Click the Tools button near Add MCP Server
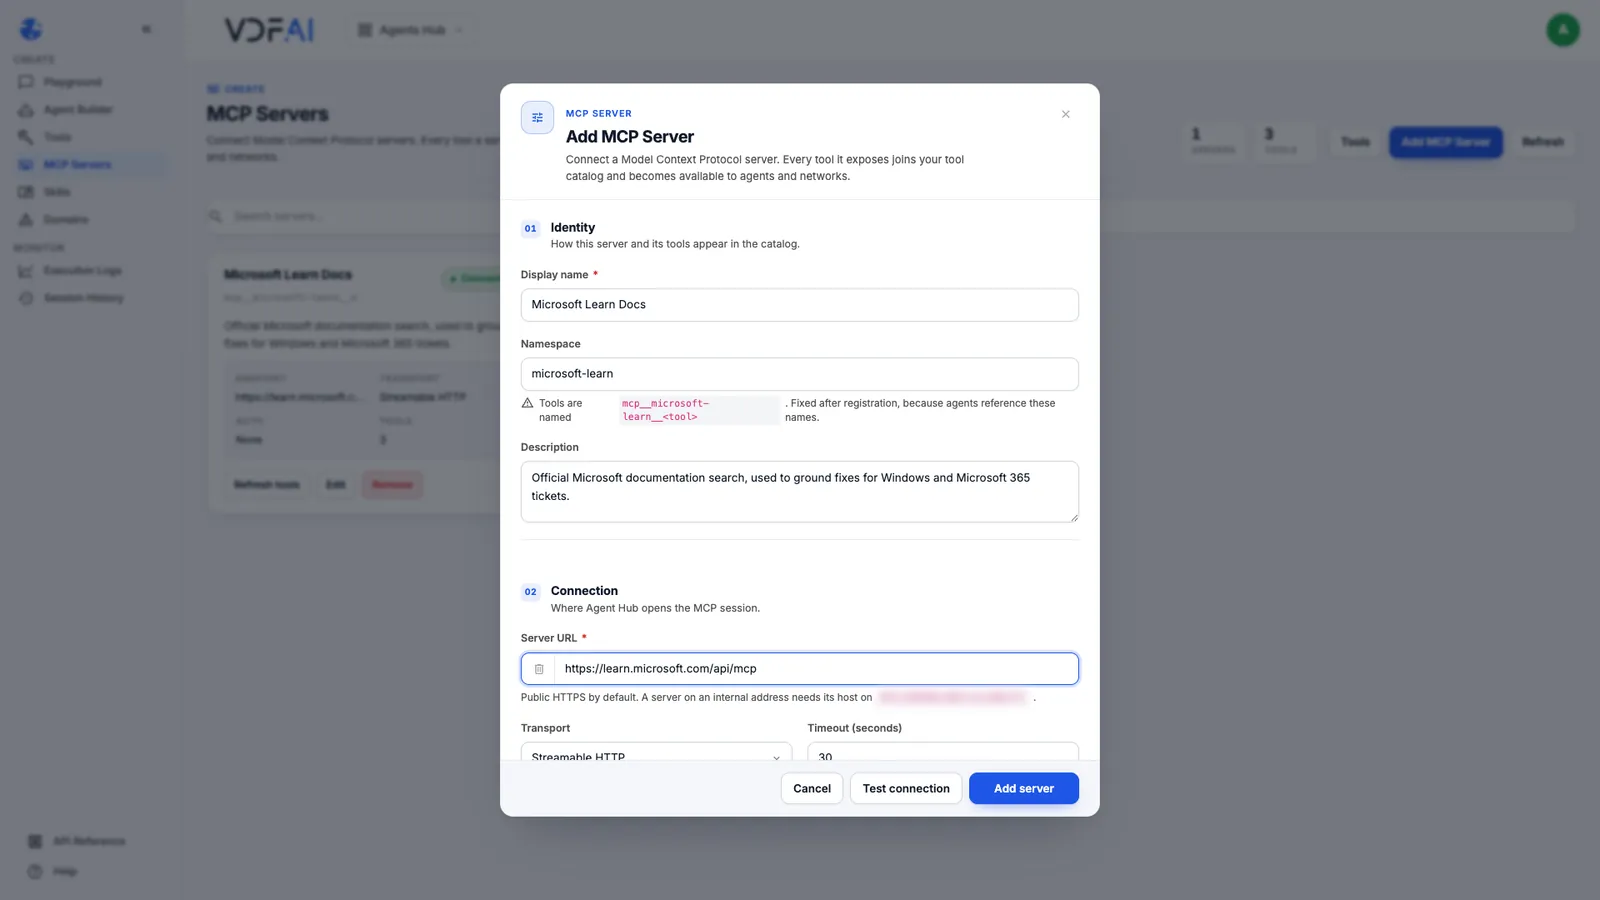This screenshot has width=1600, height=900. [x=1355, y=142]
